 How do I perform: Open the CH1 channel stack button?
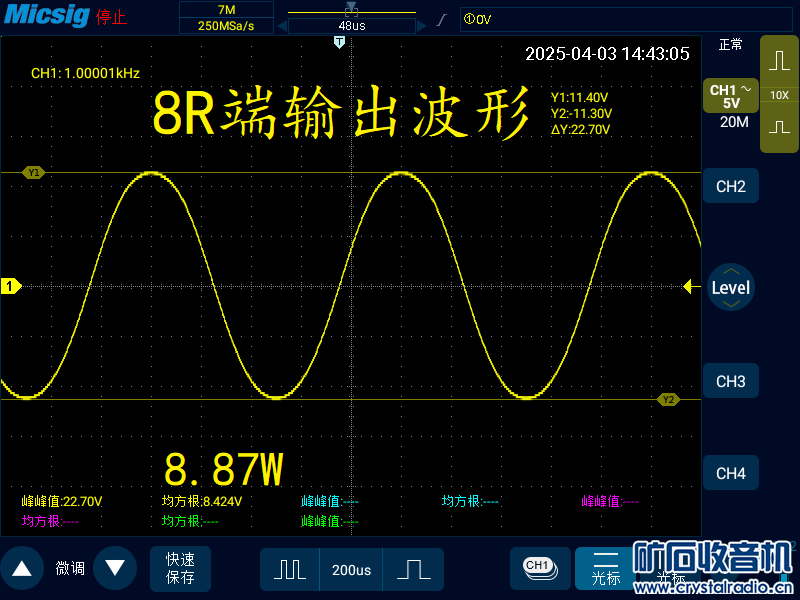click(x=540, y=568)
